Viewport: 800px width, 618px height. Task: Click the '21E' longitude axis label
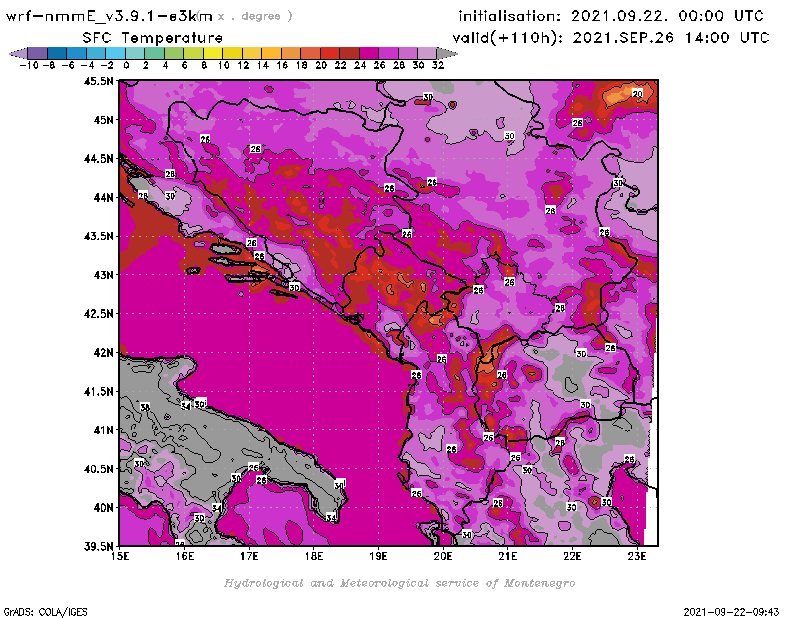[508, 556]
